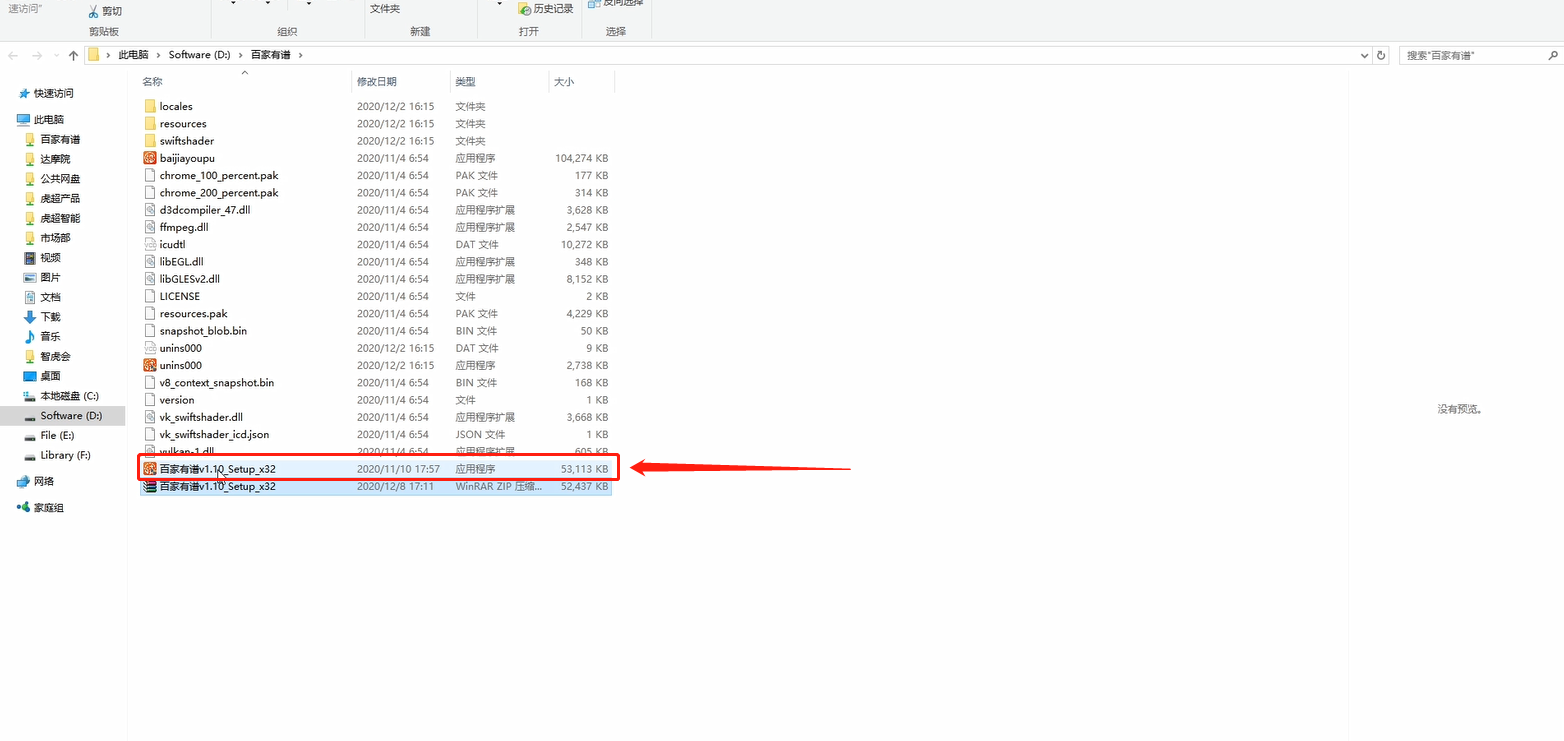Open the address bar history dropdown
Screen dimensions: 1564x741
click(x=1366, y=55)
